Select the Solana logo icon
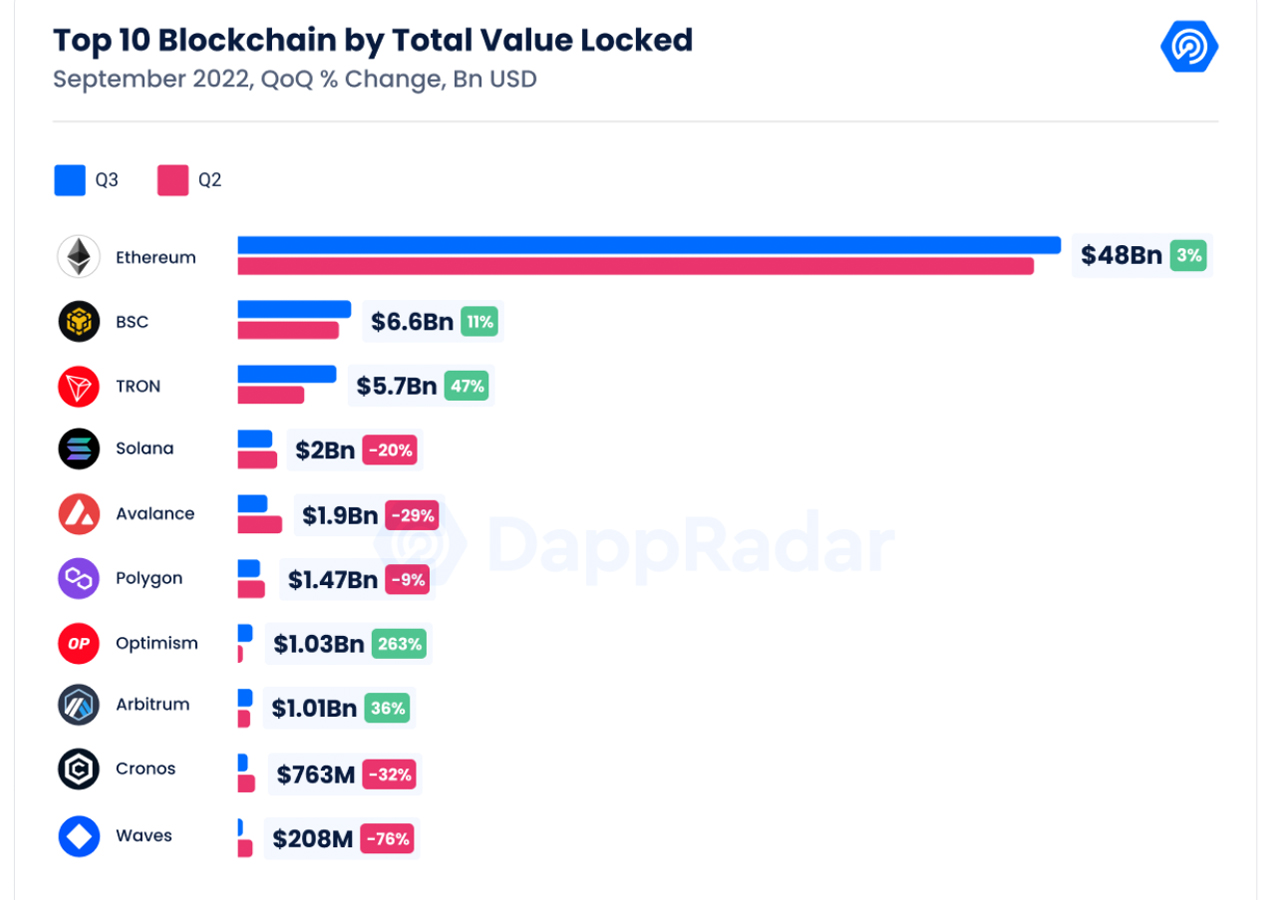 tap(78, 449)
